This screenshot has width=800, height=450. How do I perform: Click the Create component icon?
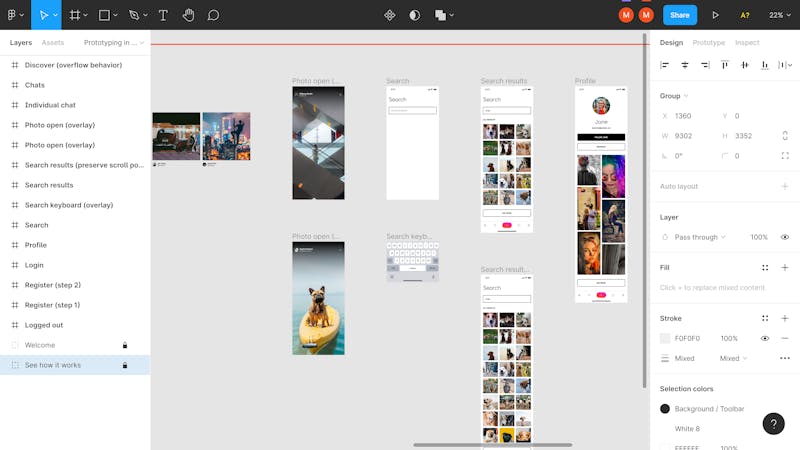[x=390, y=15]
